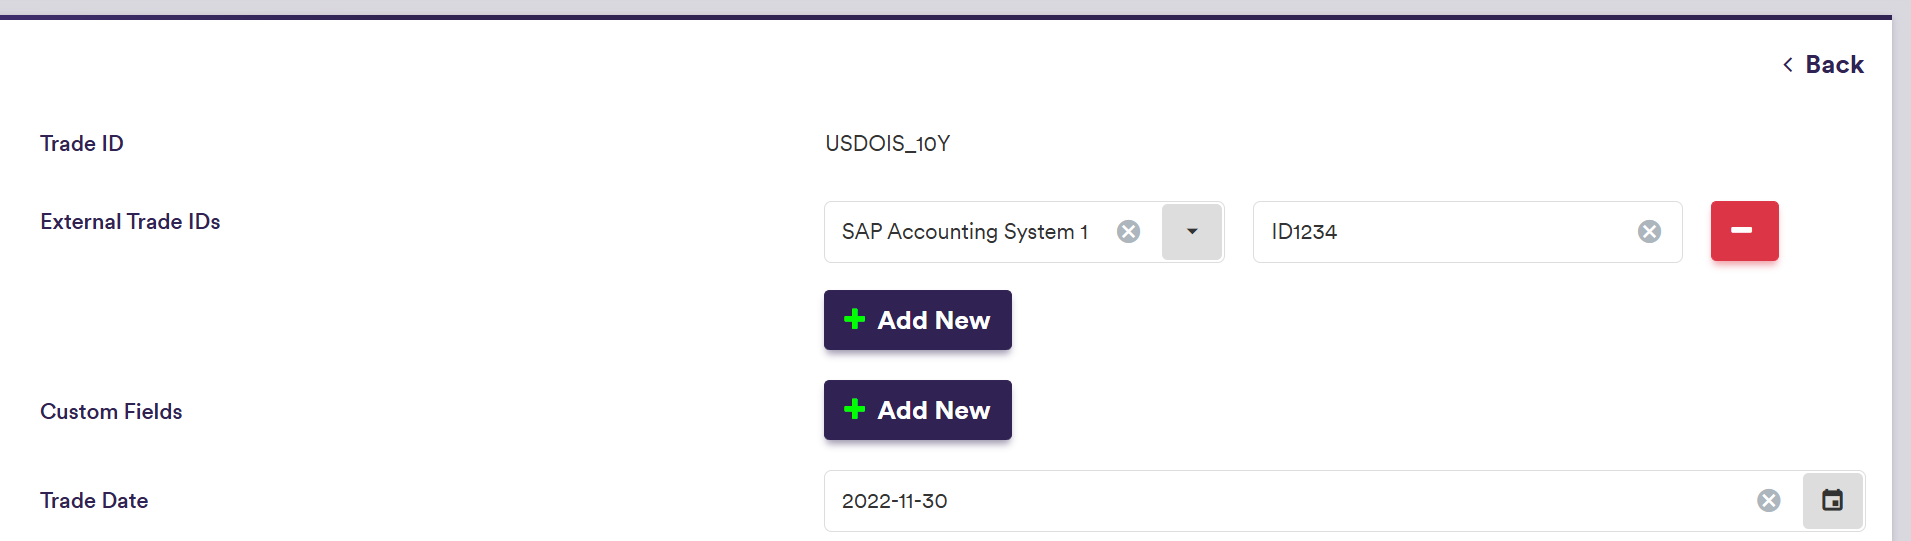
Task: Expand the external system dropdown arrow
Action: [x=1192, y=232]
